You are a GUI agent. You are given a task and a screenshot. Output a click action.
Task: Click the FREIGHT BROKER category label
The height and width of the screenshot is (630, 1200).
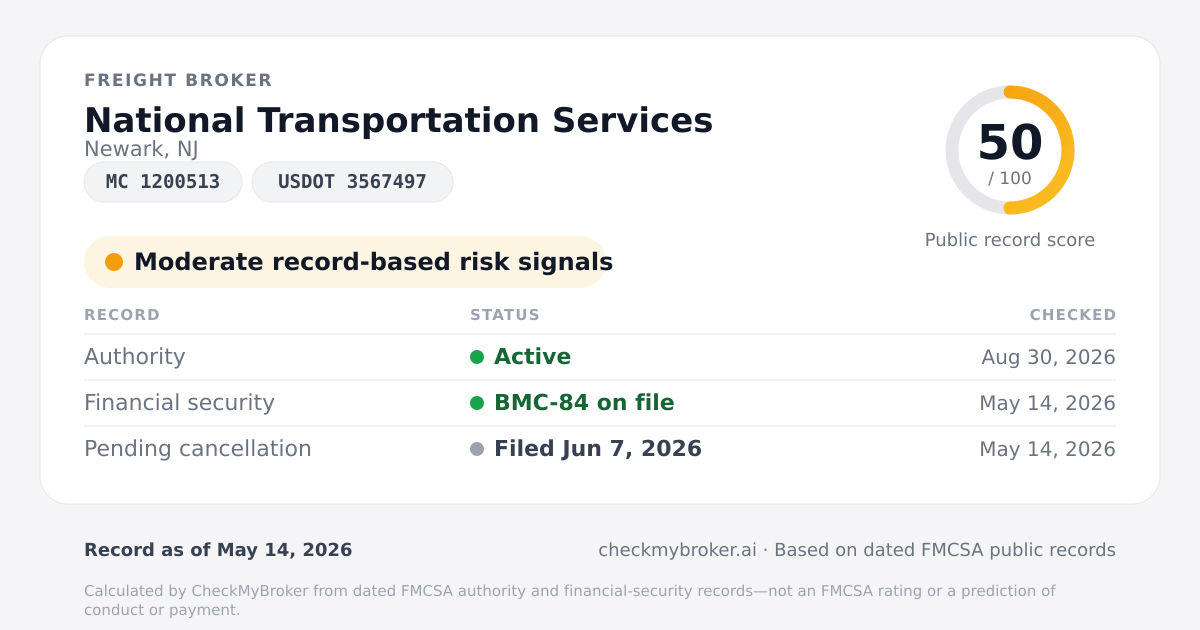click(x=178, y=80)
